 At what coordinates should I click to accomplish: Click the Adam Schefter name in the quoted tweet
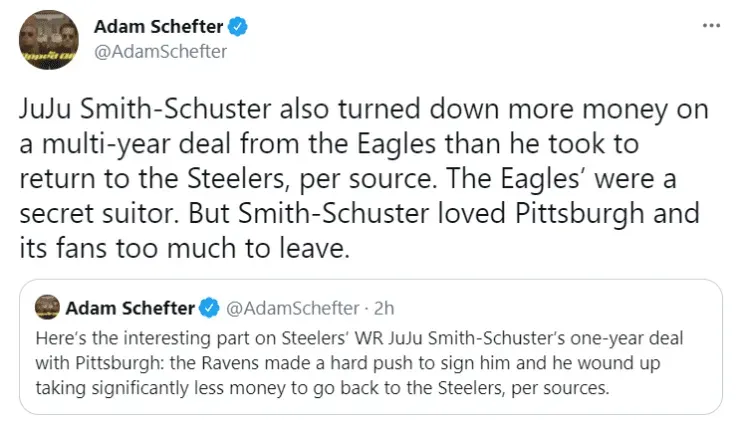130,305
